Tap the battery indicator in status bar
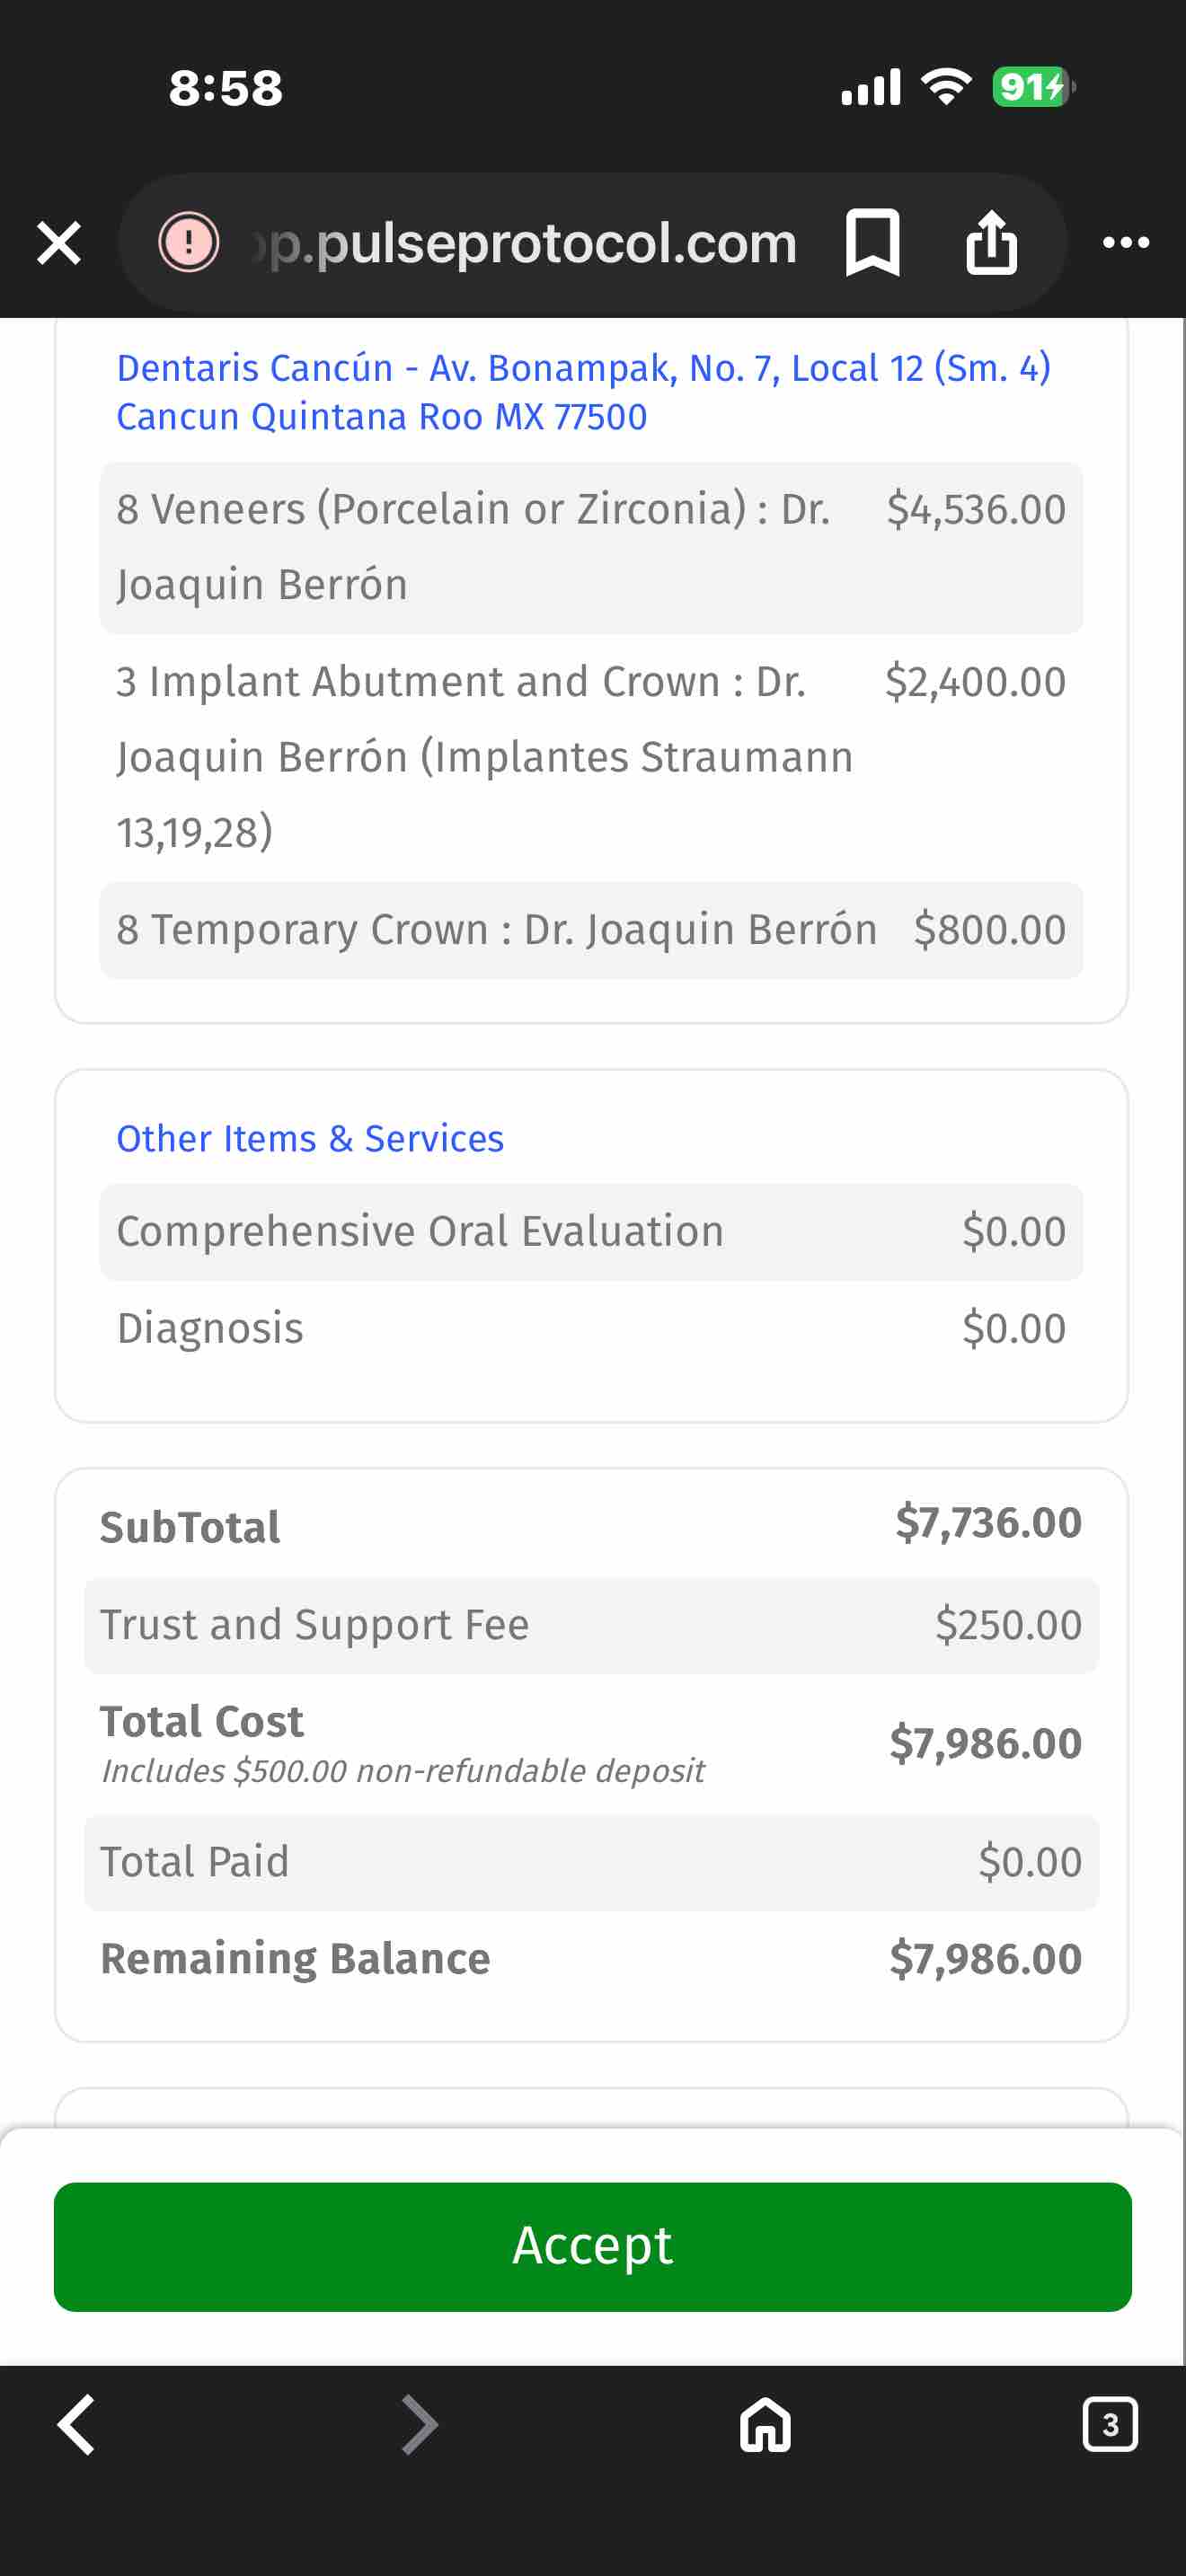 click(1032, 87)
